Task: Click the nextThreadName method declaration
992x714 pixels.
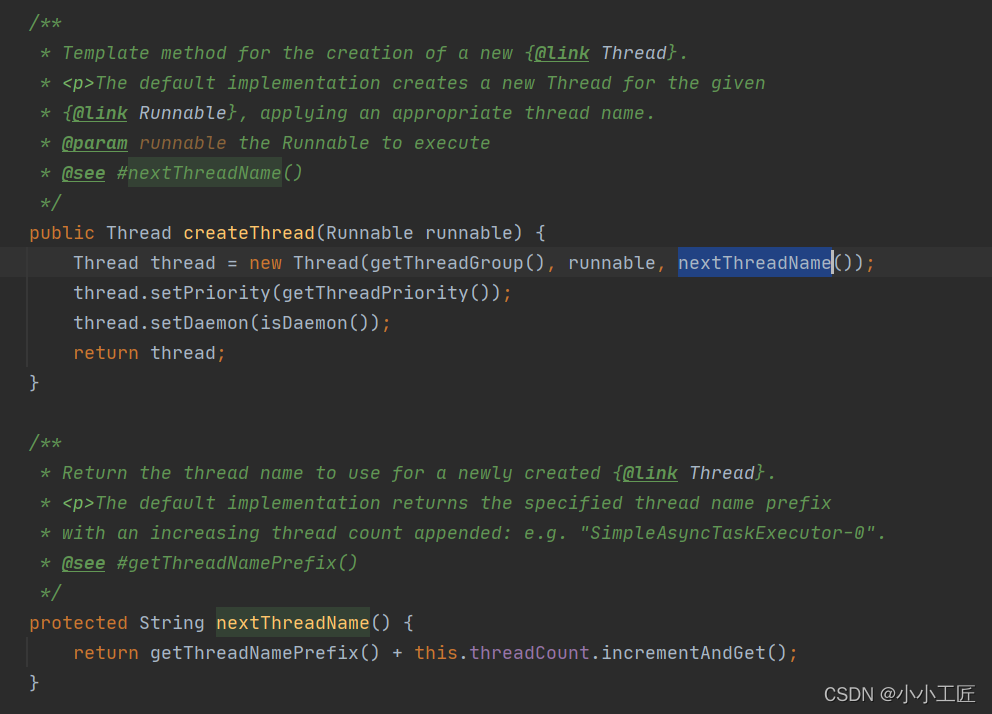Action: click(292, 623)
